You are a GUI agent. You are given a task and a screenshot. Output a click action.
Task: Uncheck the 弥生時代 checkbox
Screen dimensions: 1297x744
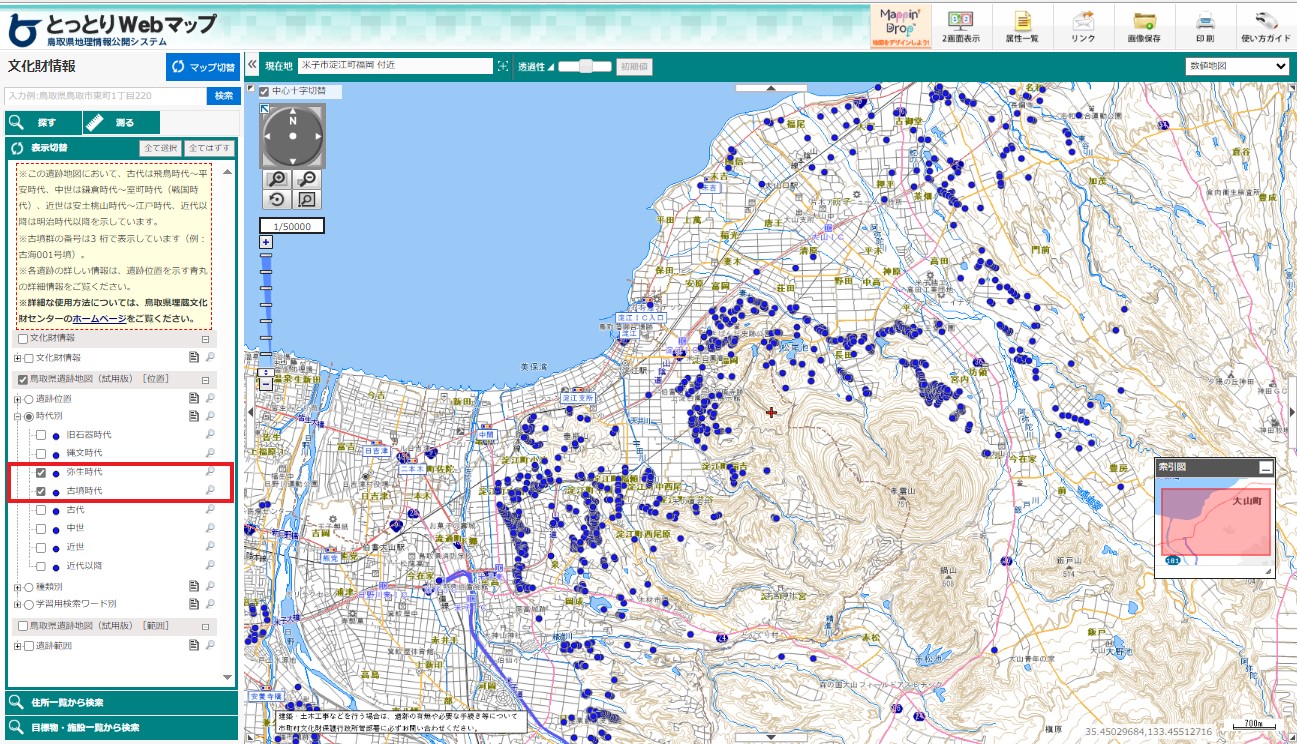(x=41, y=472)
